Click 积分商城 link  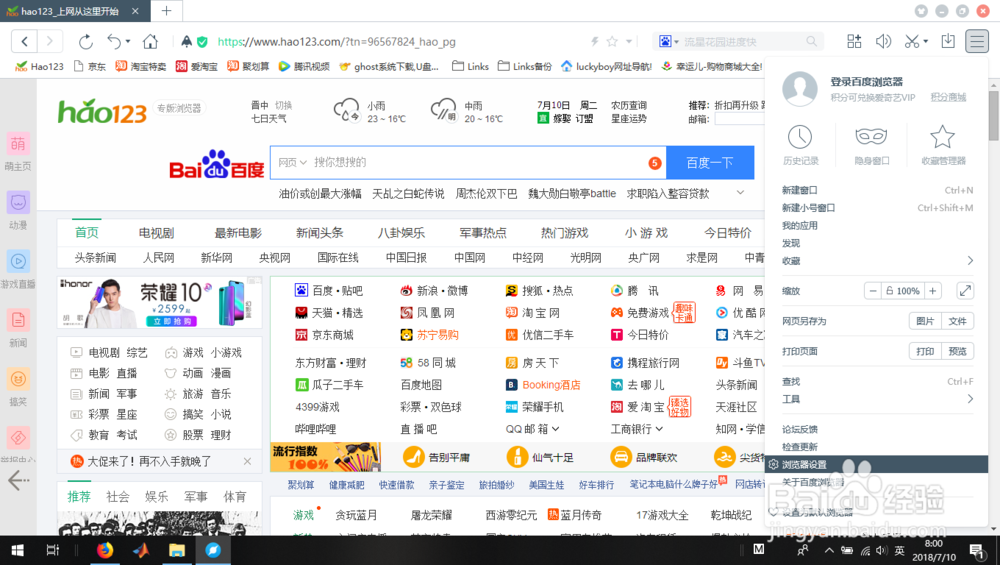tap(948, 98)
